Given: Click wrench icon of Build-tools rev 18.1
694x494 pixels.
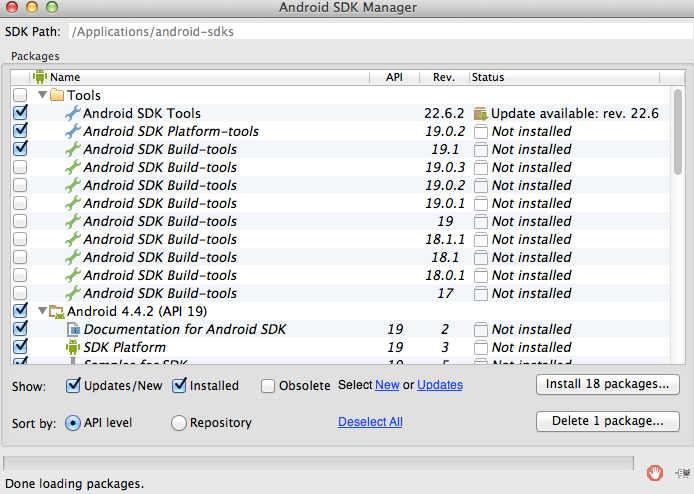Looking at the screenshot, I should [x=73, y=257].
